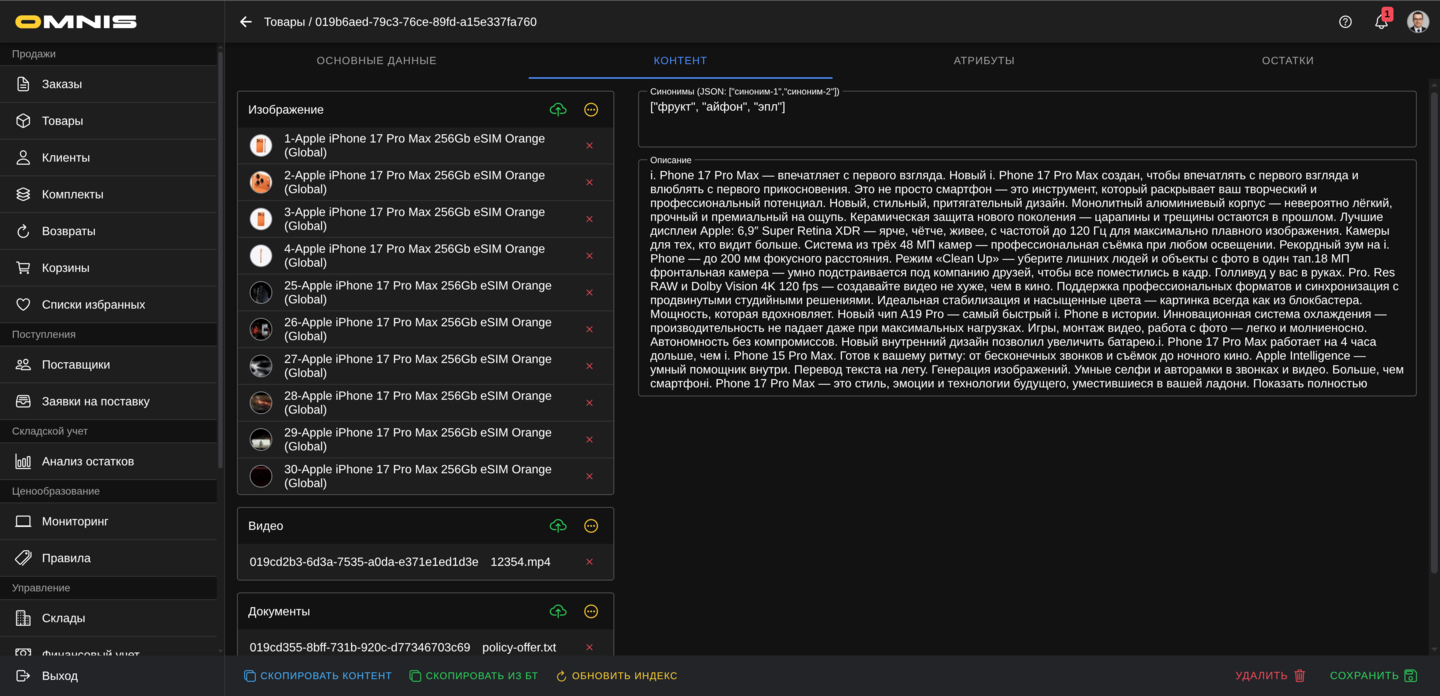Upload a file in the Видео panel
This screenshot has height=696, width=1440.
558,526
